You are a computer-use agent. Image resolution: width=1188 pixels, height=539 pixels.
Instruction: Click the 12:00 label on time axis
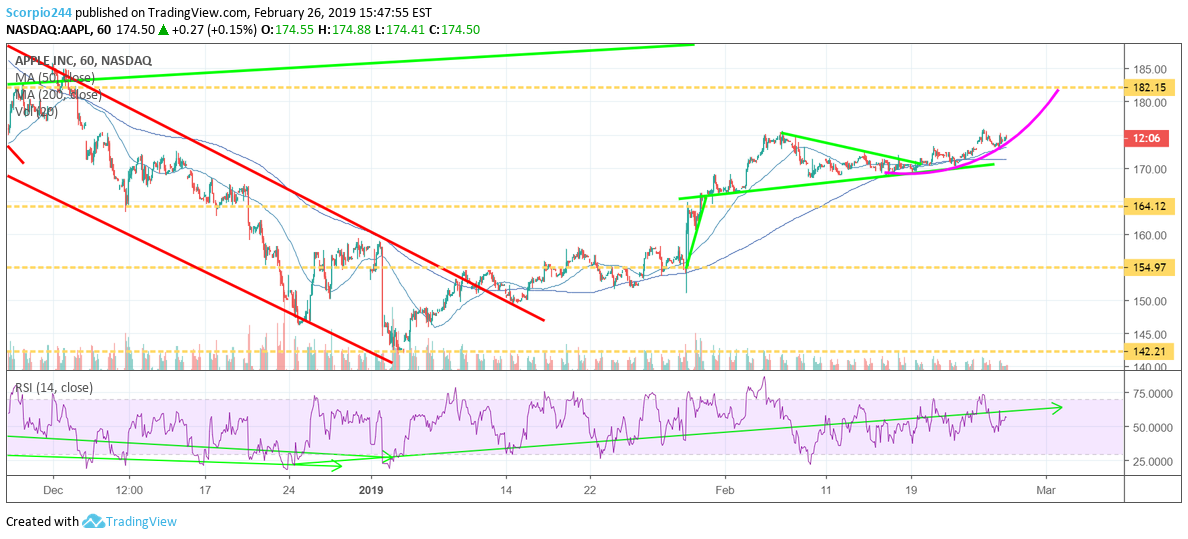(129, 490)
